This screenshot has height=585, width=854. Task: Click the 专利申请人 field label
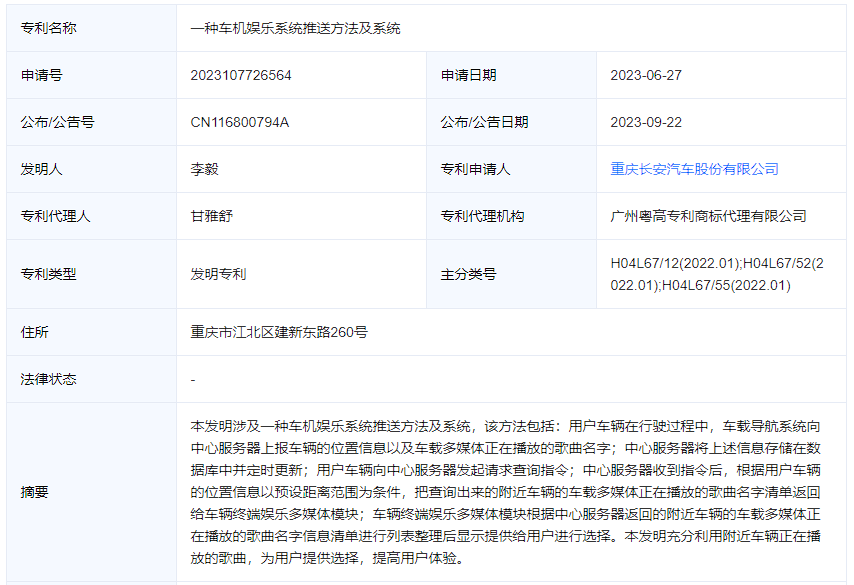click(475, 169)
